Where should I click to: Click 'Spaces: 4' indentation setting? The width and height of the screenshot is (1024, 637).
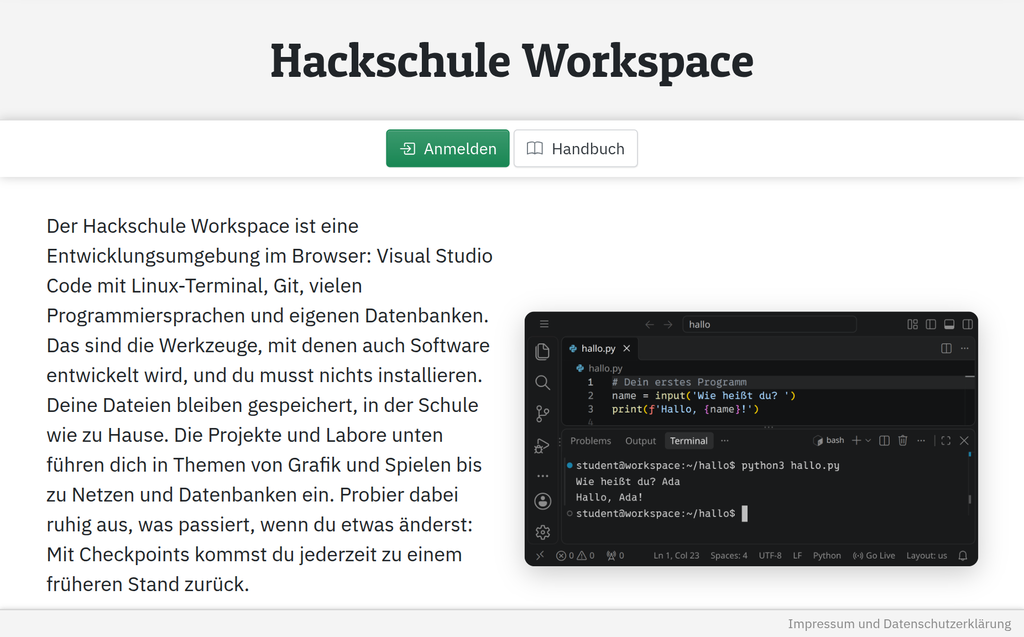[729, 555]
